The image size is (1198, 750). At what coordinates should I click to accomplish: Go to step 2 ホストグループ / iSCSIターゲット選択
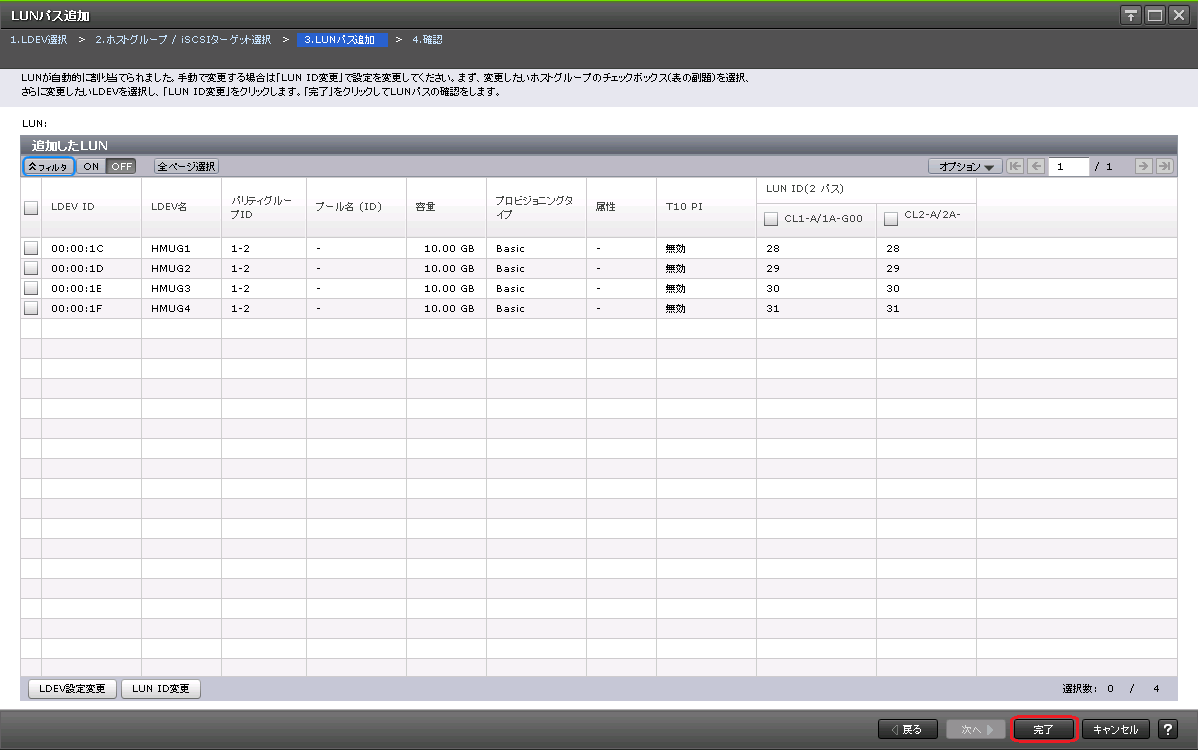click(x=183, y=40)
